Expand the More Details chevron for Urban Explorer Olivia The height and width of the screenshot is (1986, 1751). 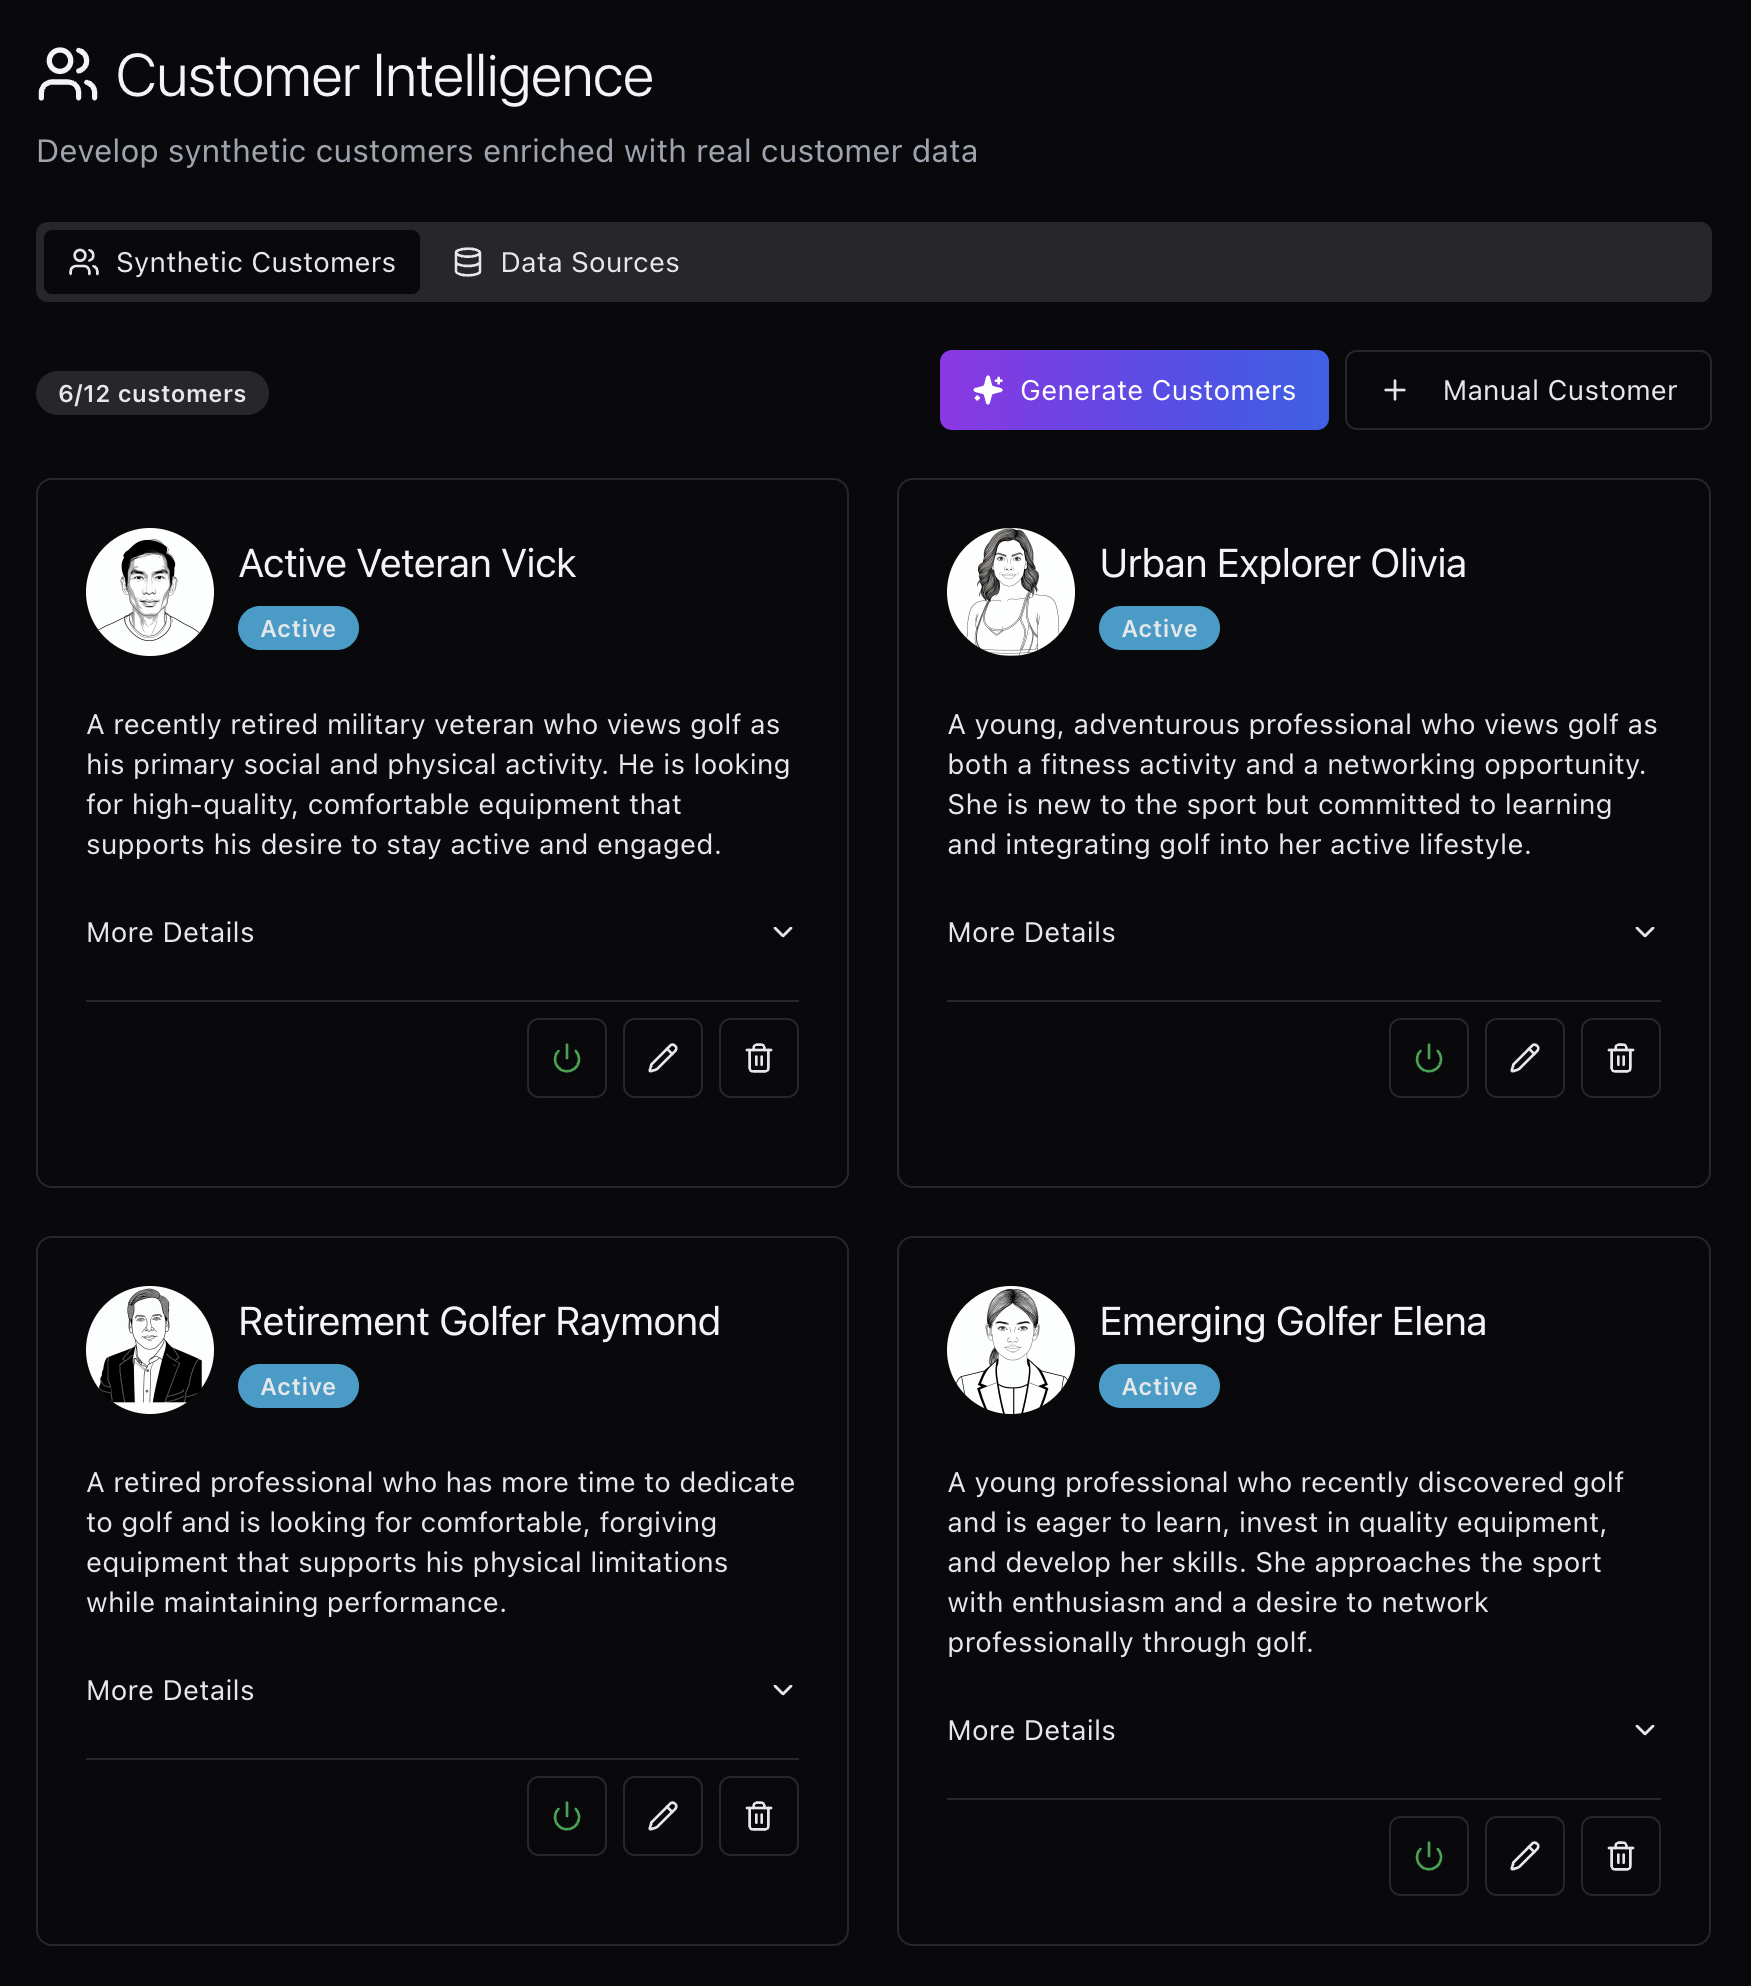point(1644,932)
